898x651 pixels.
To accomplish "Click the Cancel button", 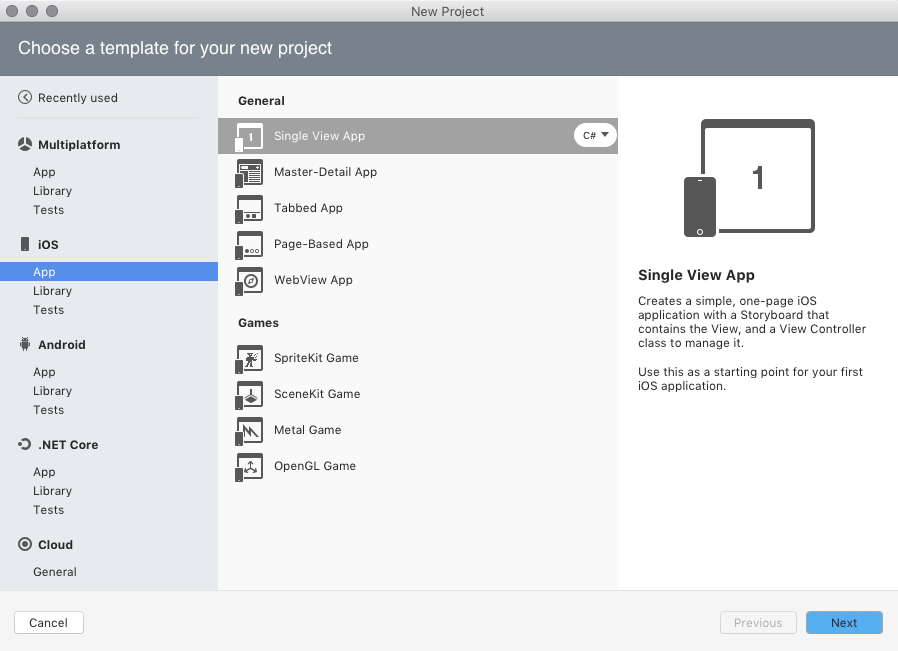I will [48, 622].
